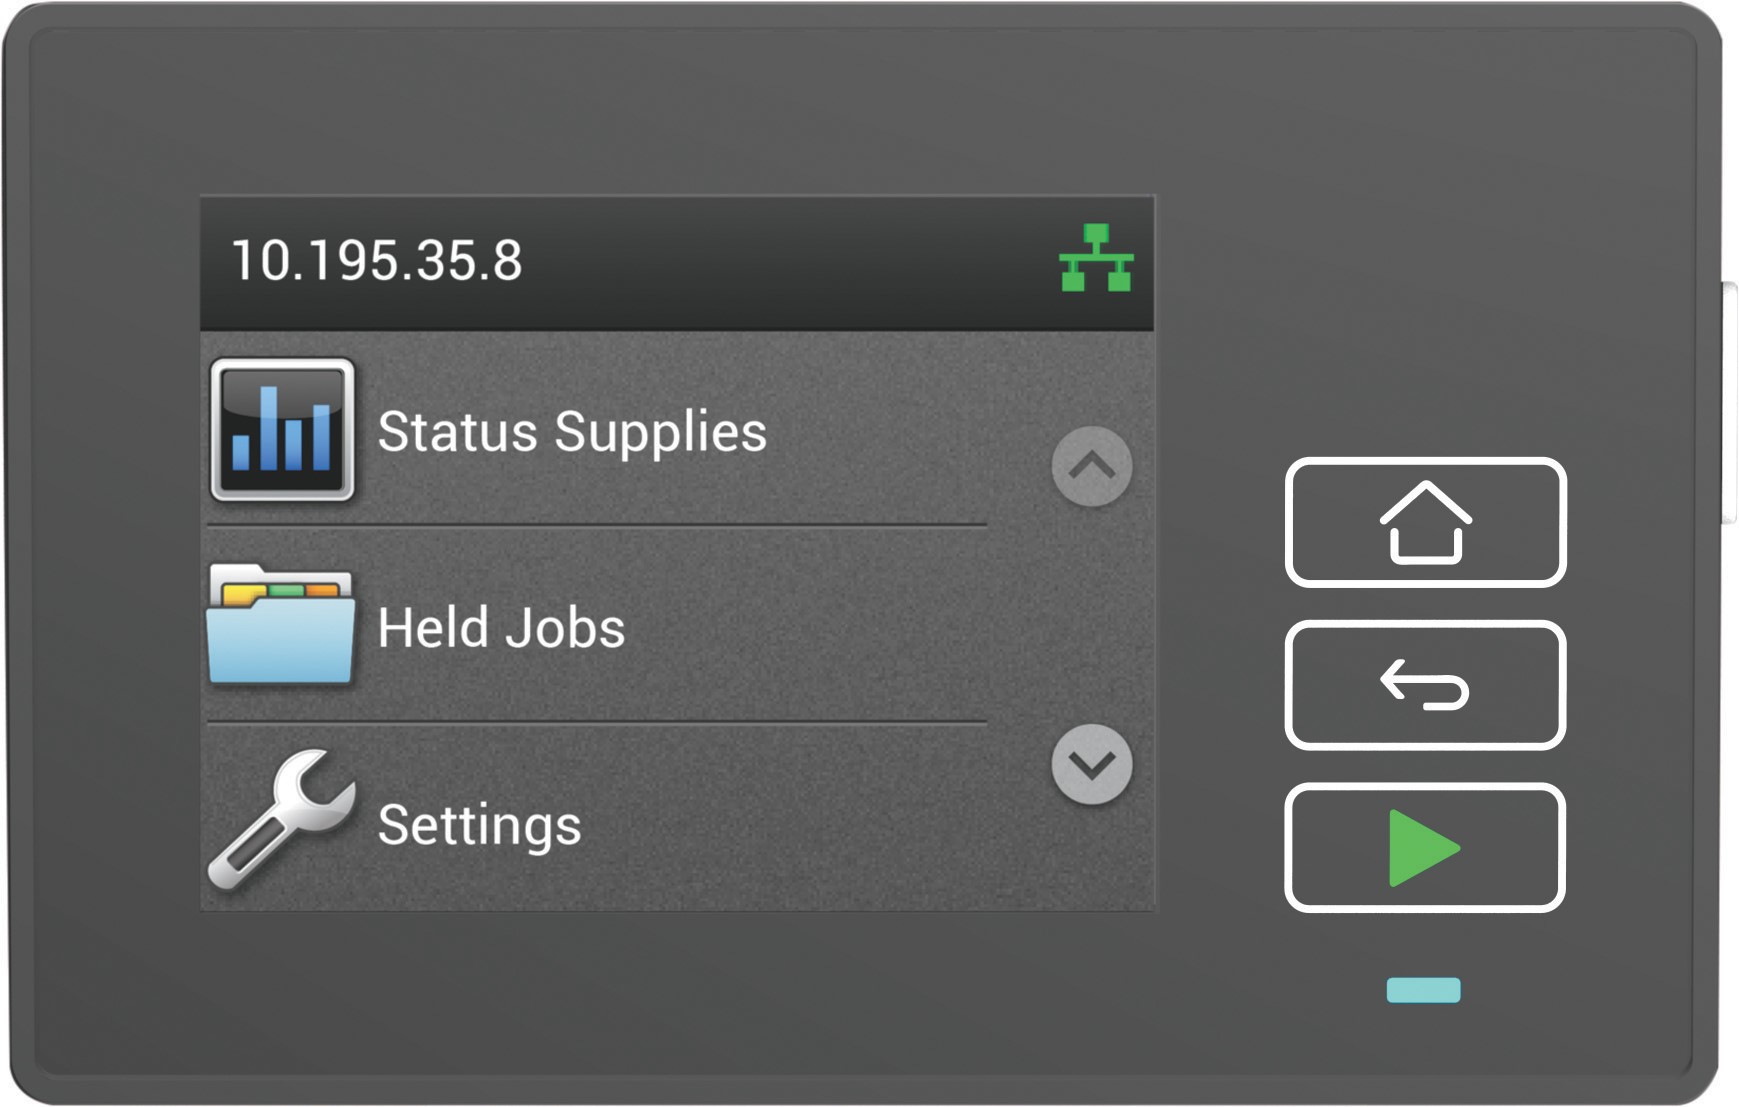1739x1107 pixels.
Task: Click the divider below Status Supplies
Action: (596, 524)
